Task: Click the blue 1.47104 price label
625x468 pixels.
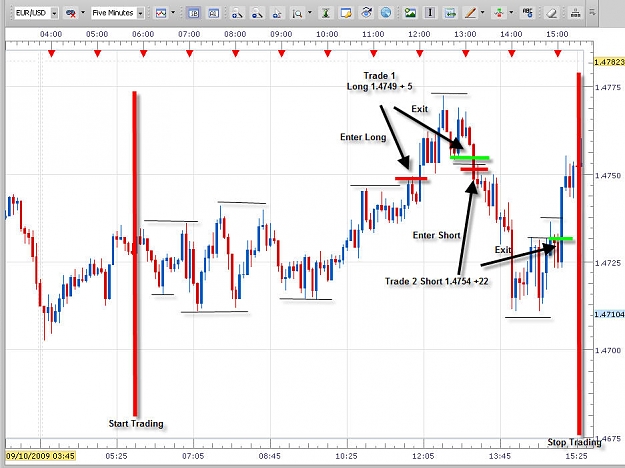Action: (x=609, y=314)
